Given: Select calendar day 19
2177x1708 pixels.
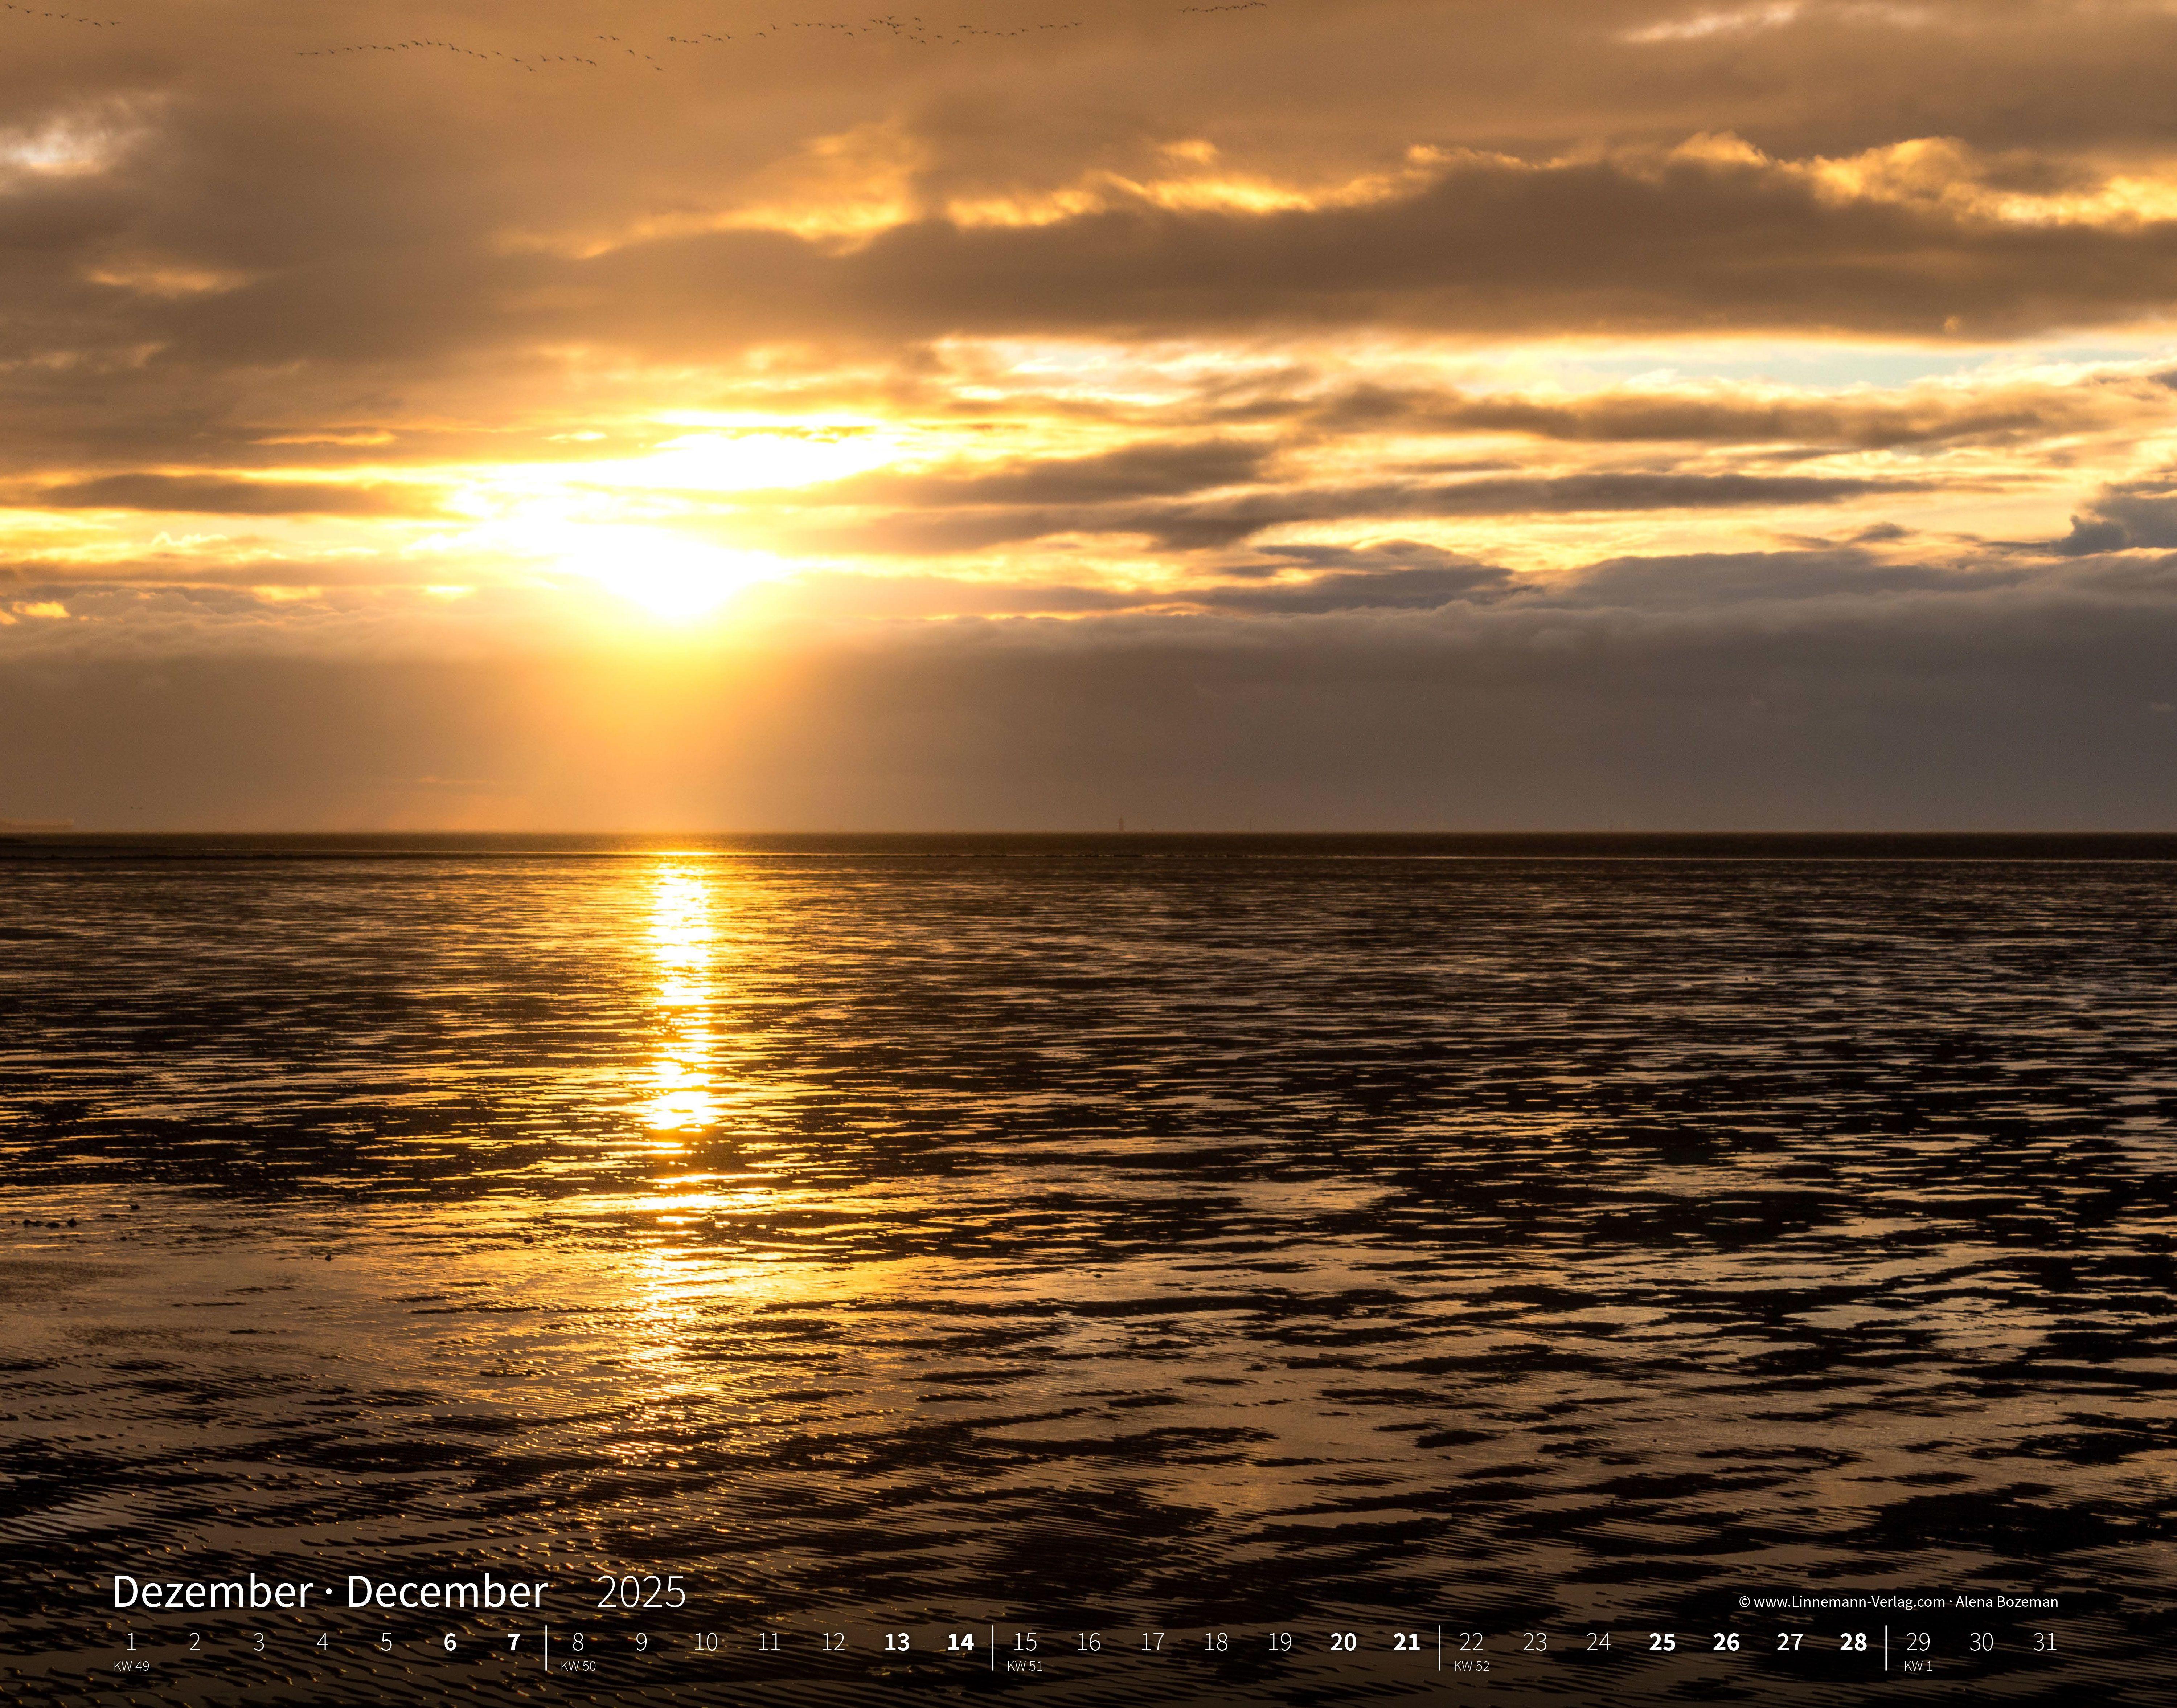Looking at the screenshot, I should (1280, 1642).
